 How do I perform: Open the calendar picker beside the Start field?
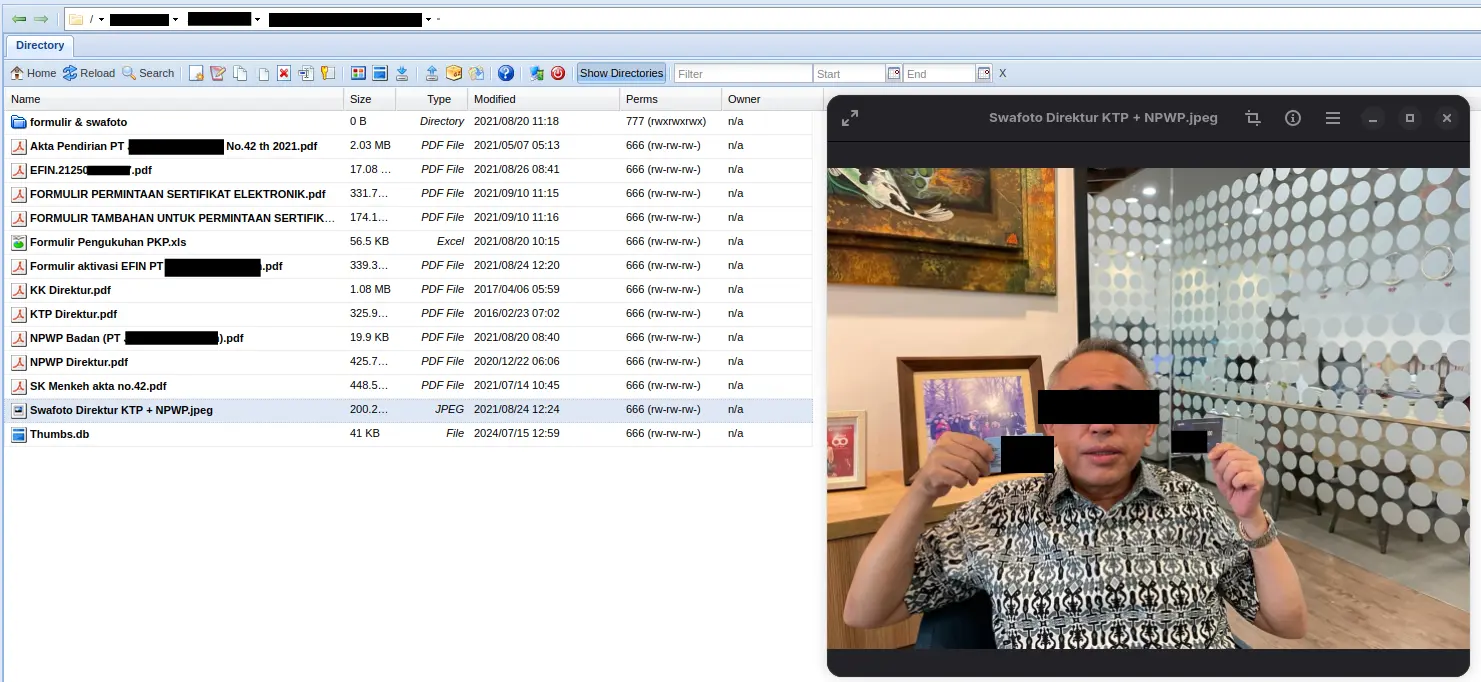894,73
